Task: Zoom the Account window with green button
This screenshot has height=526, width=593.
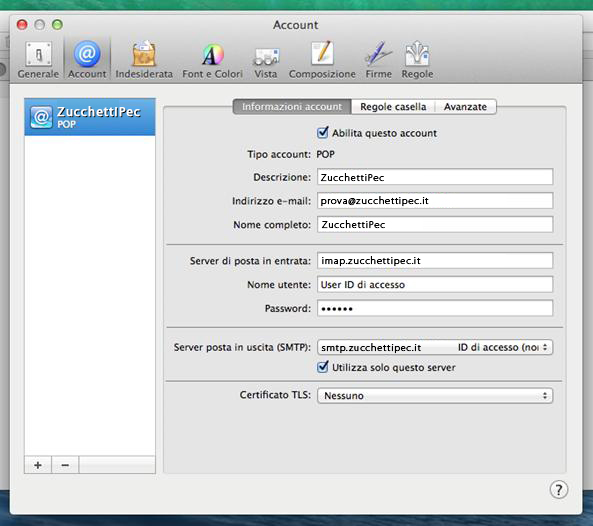Action: coord(57,25)
